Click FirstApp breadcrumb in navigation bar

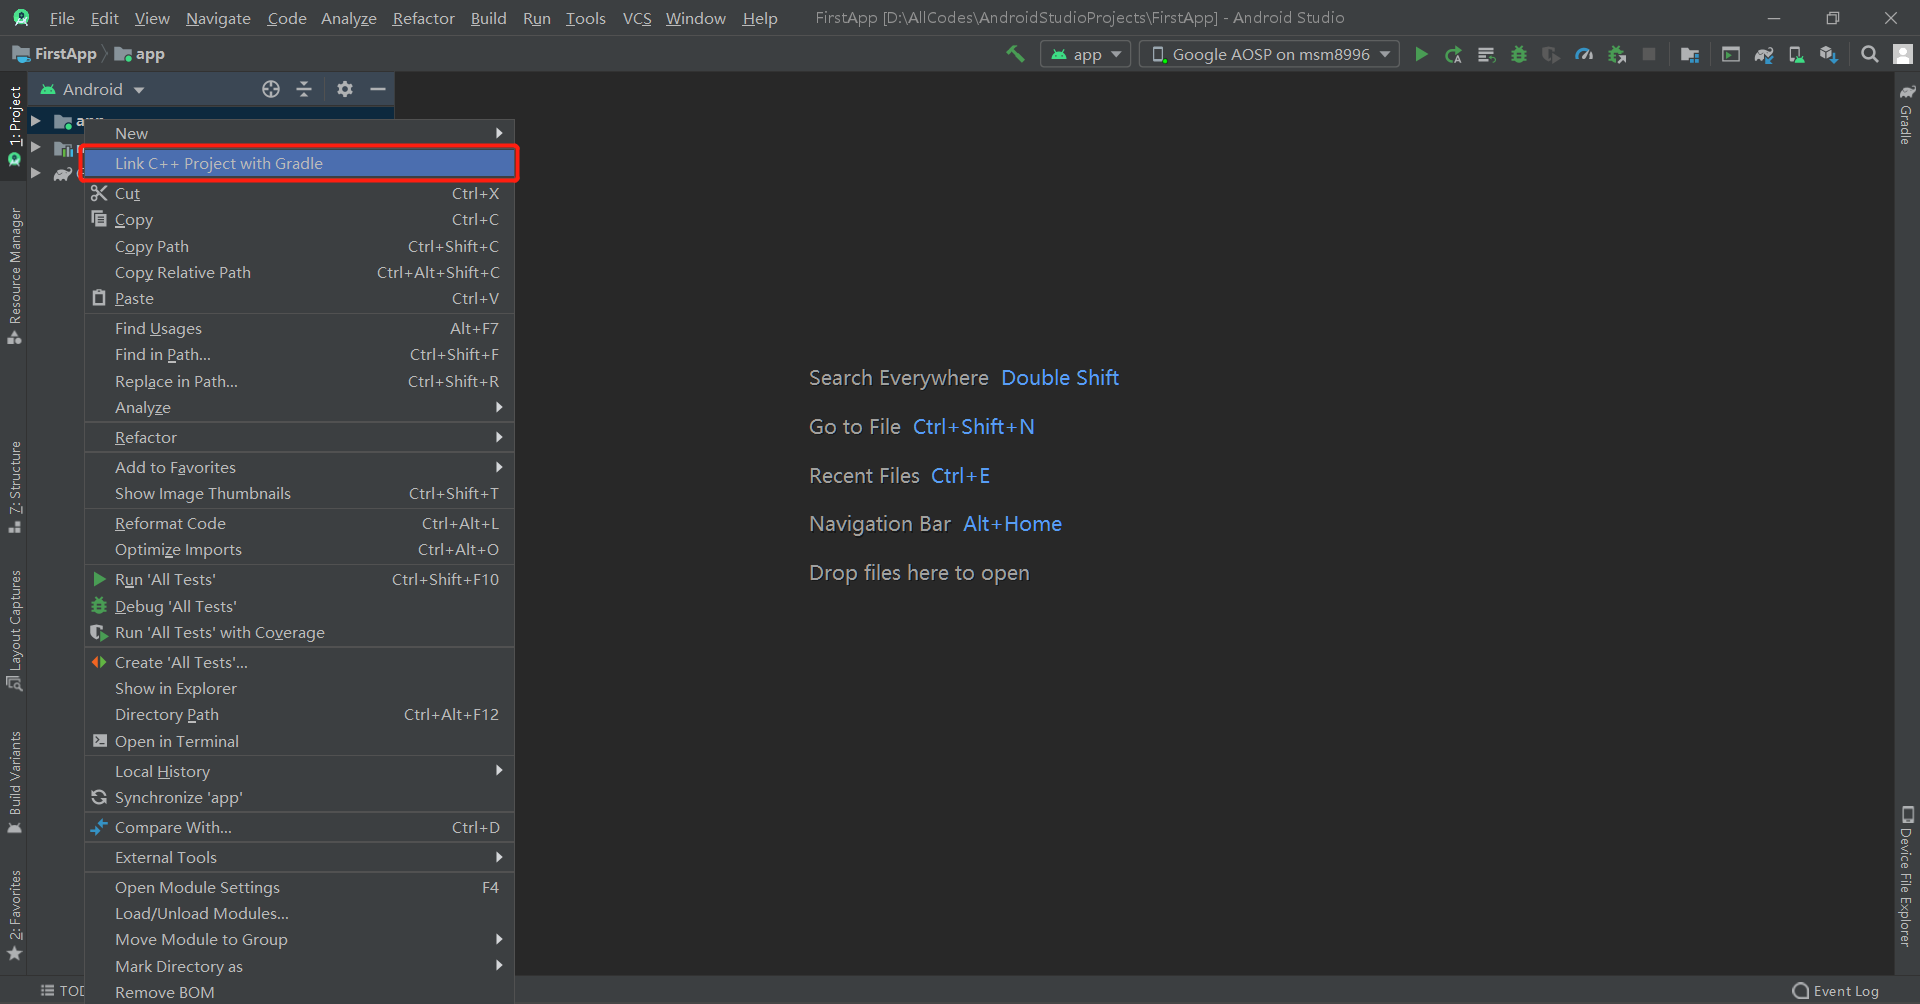pos(55,54)
